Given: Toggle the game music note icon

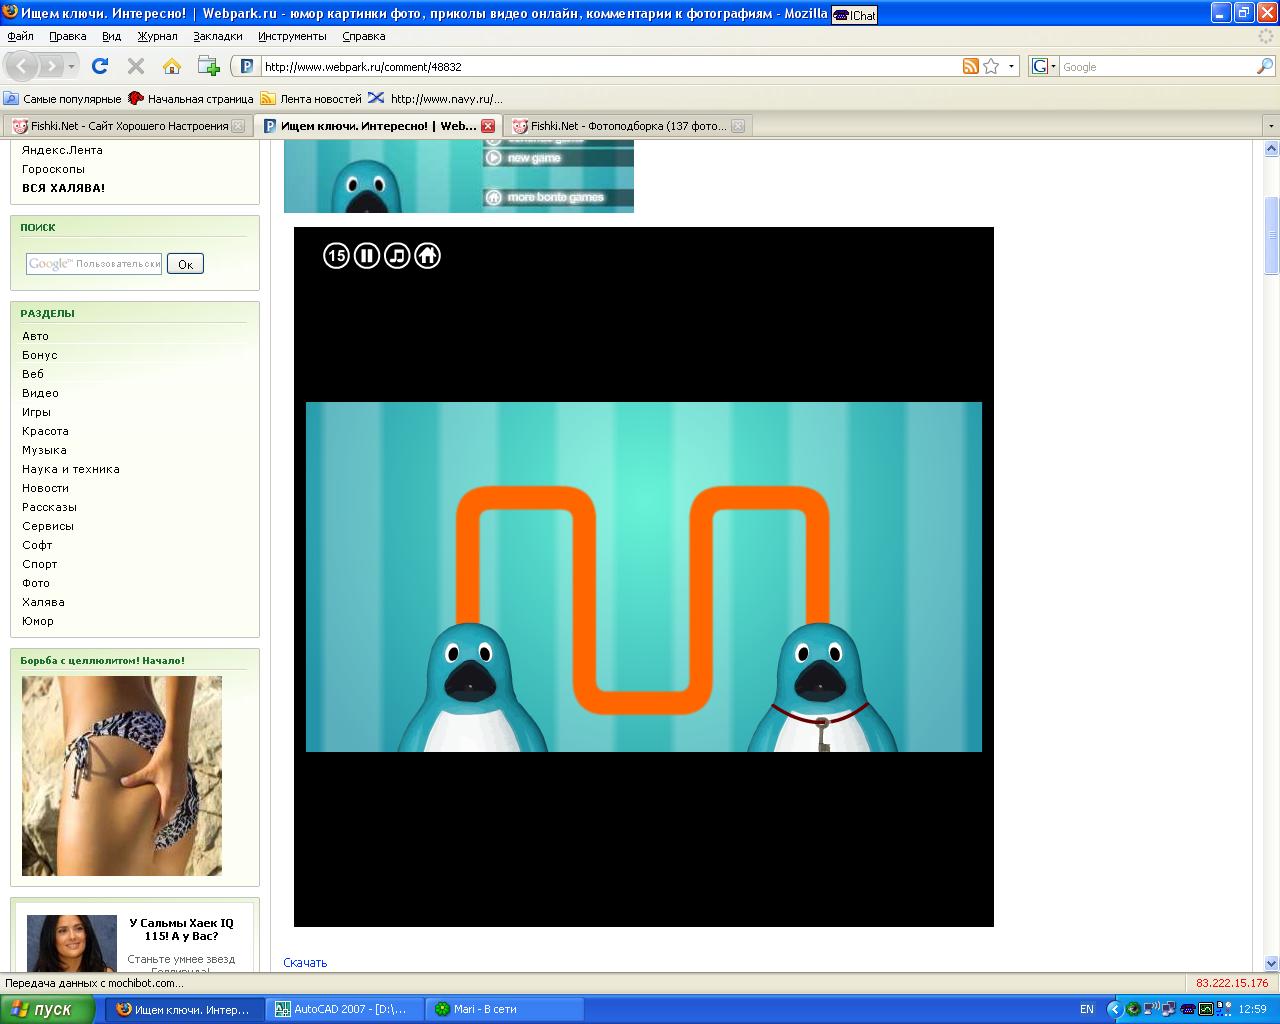Looking at the screenshot, I should coord(397,256).
